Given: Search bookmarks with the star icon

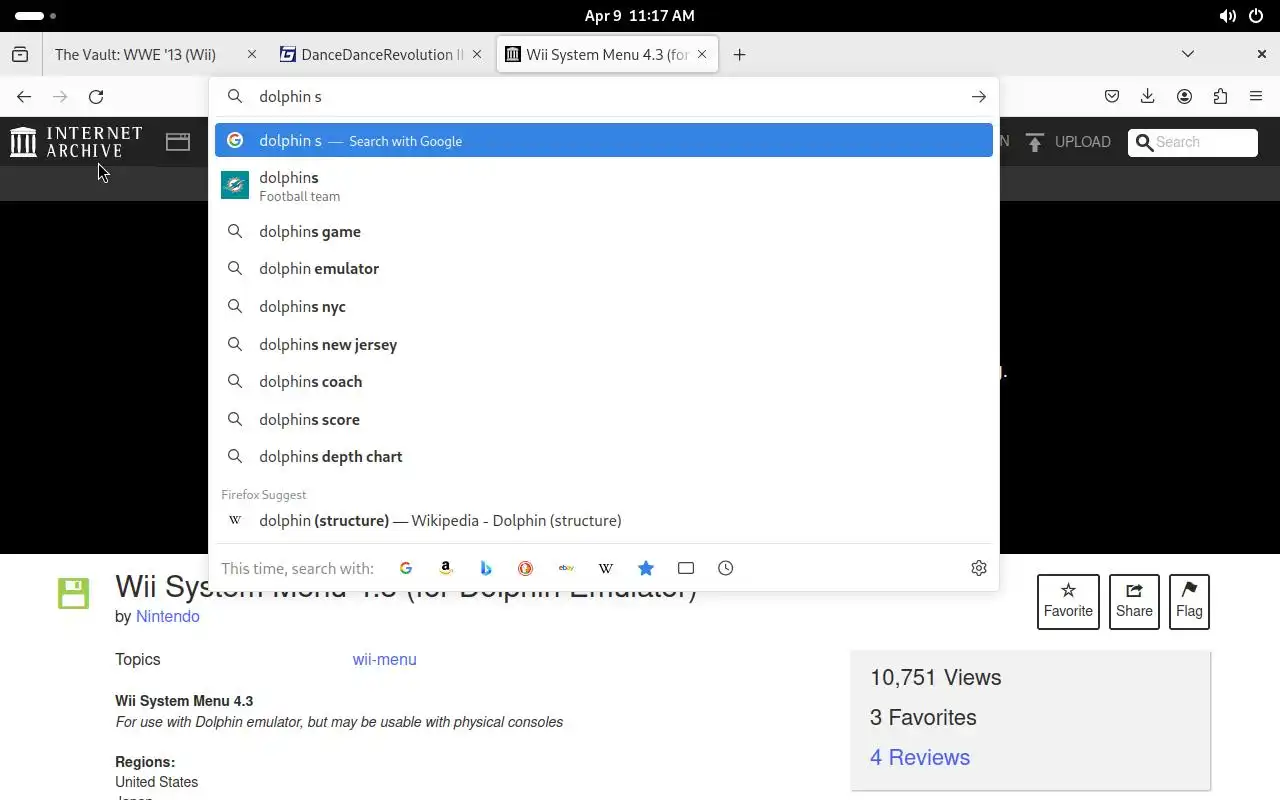Looking at the screenshot, I should [646, 568].
